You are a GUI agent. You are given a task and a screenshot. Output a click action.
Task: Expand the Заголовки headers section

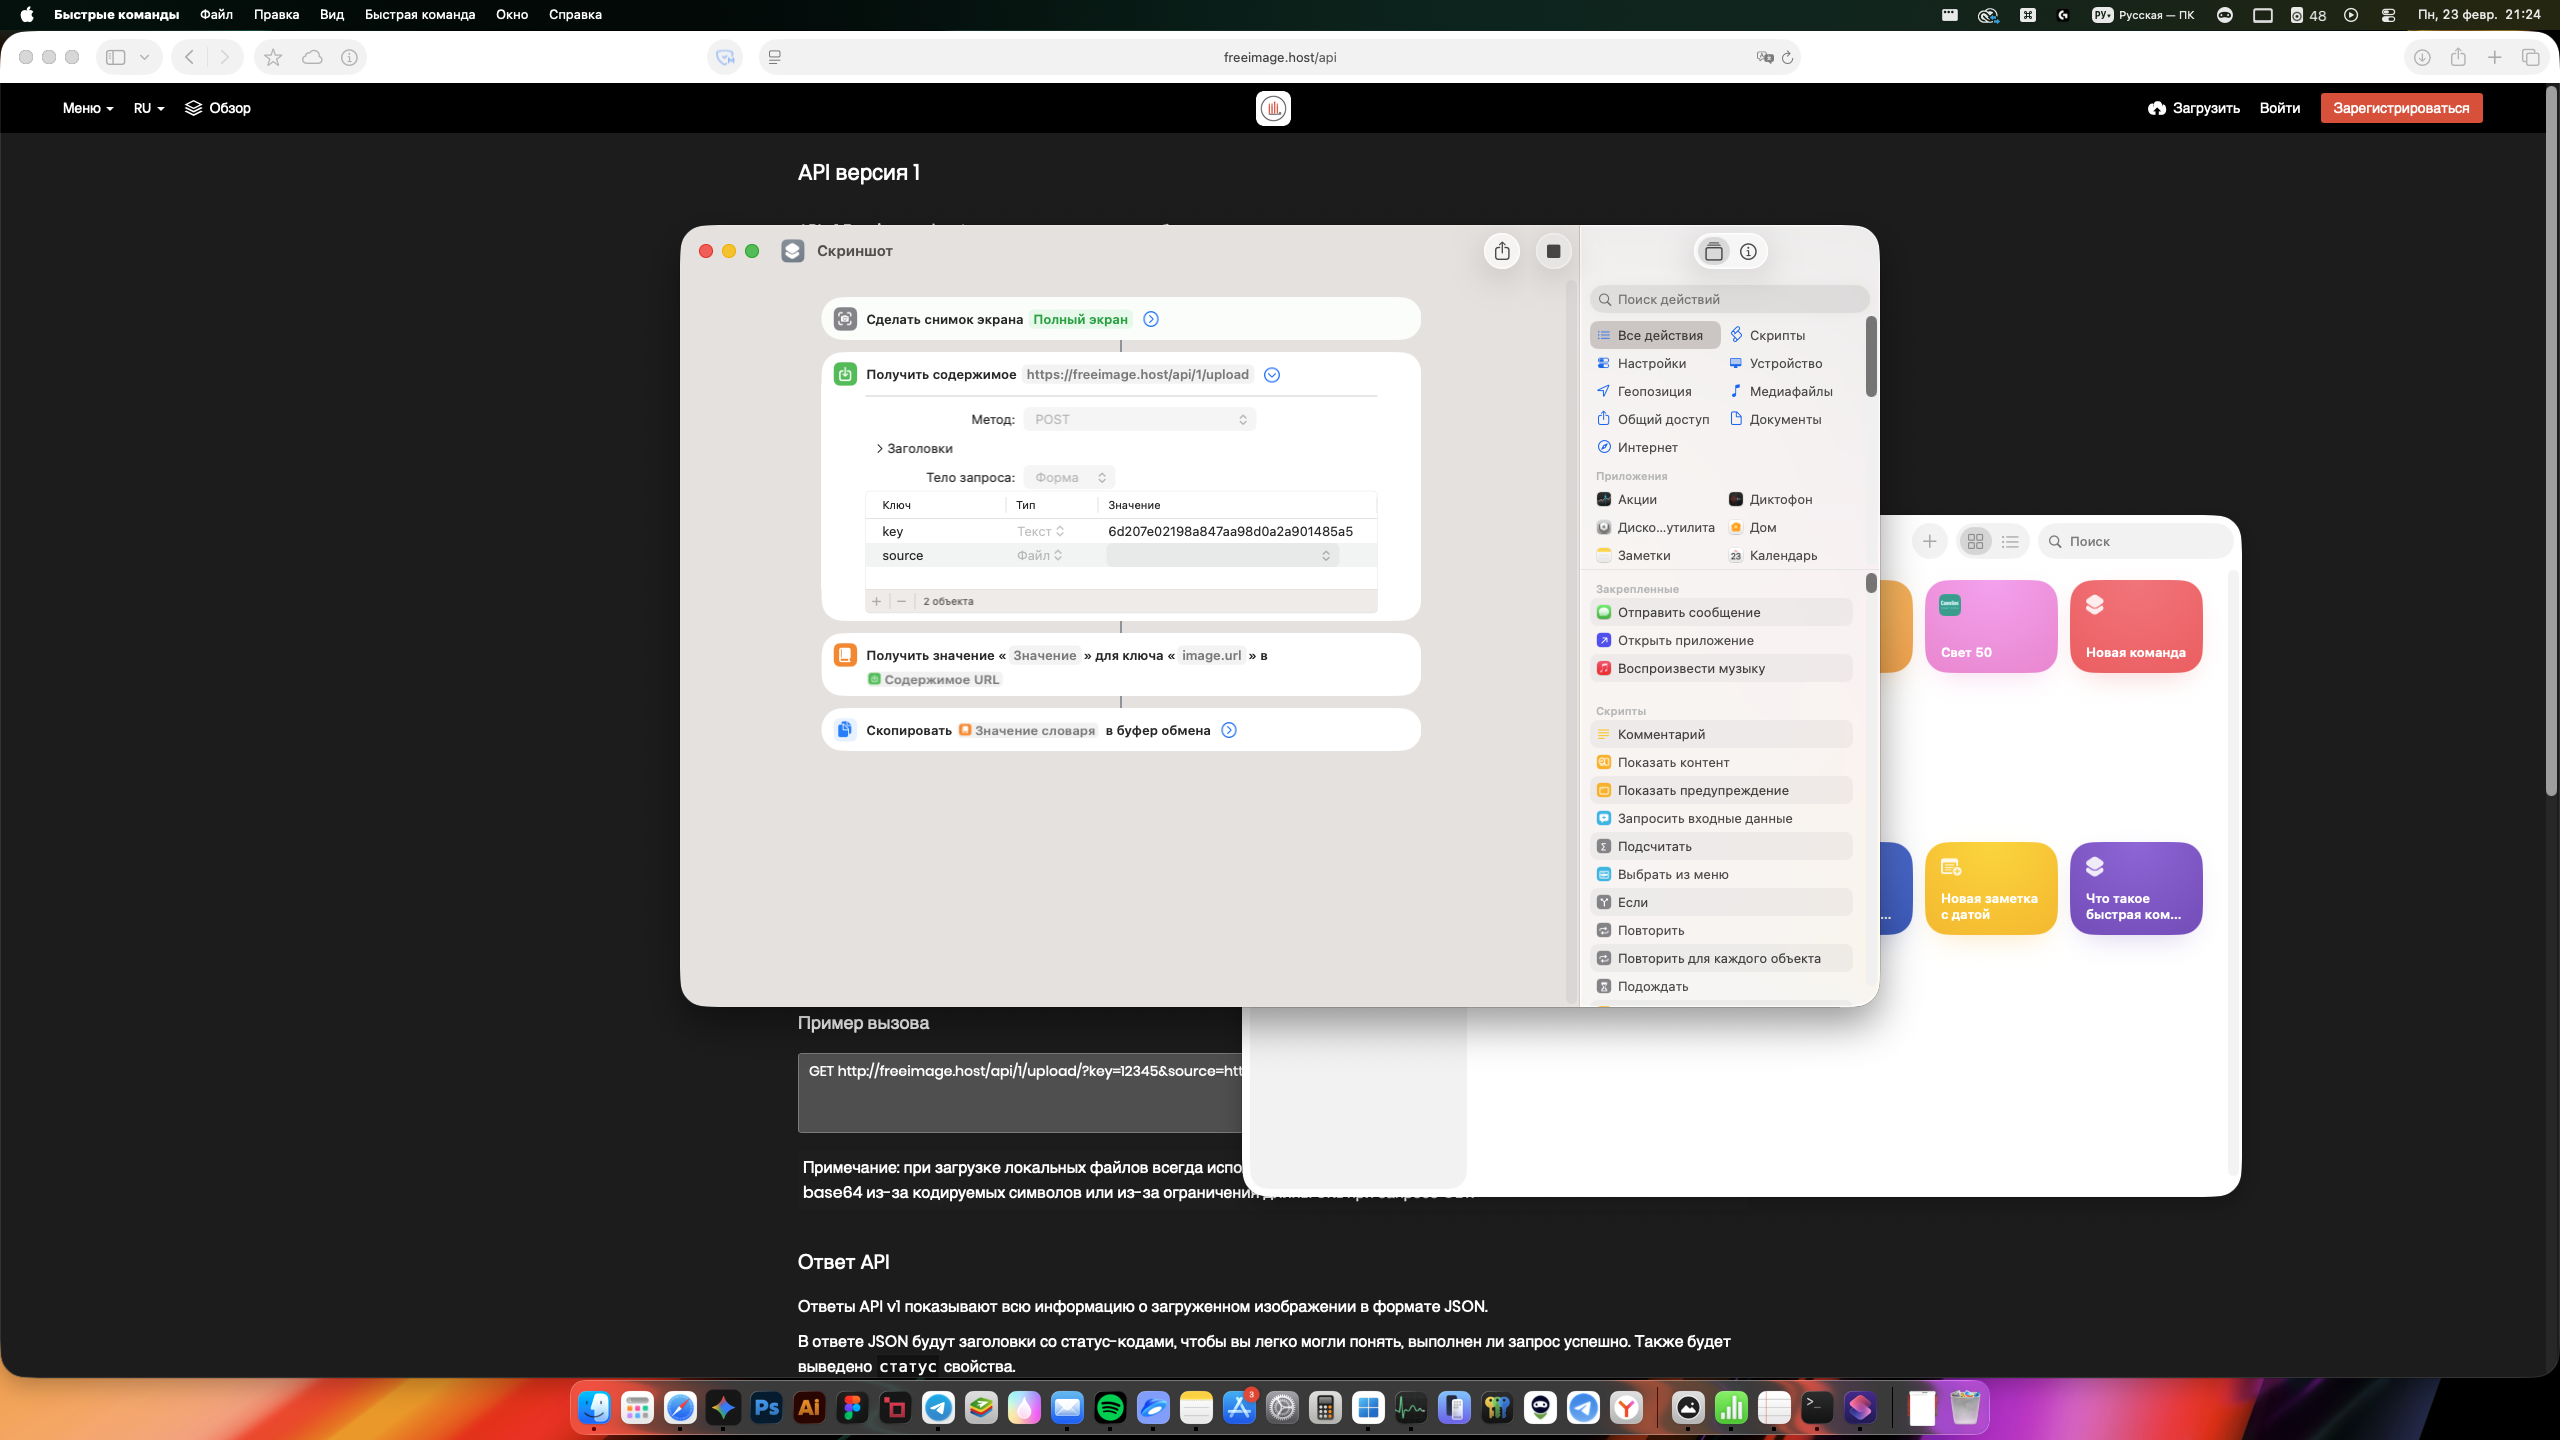(x=914, y=448)
